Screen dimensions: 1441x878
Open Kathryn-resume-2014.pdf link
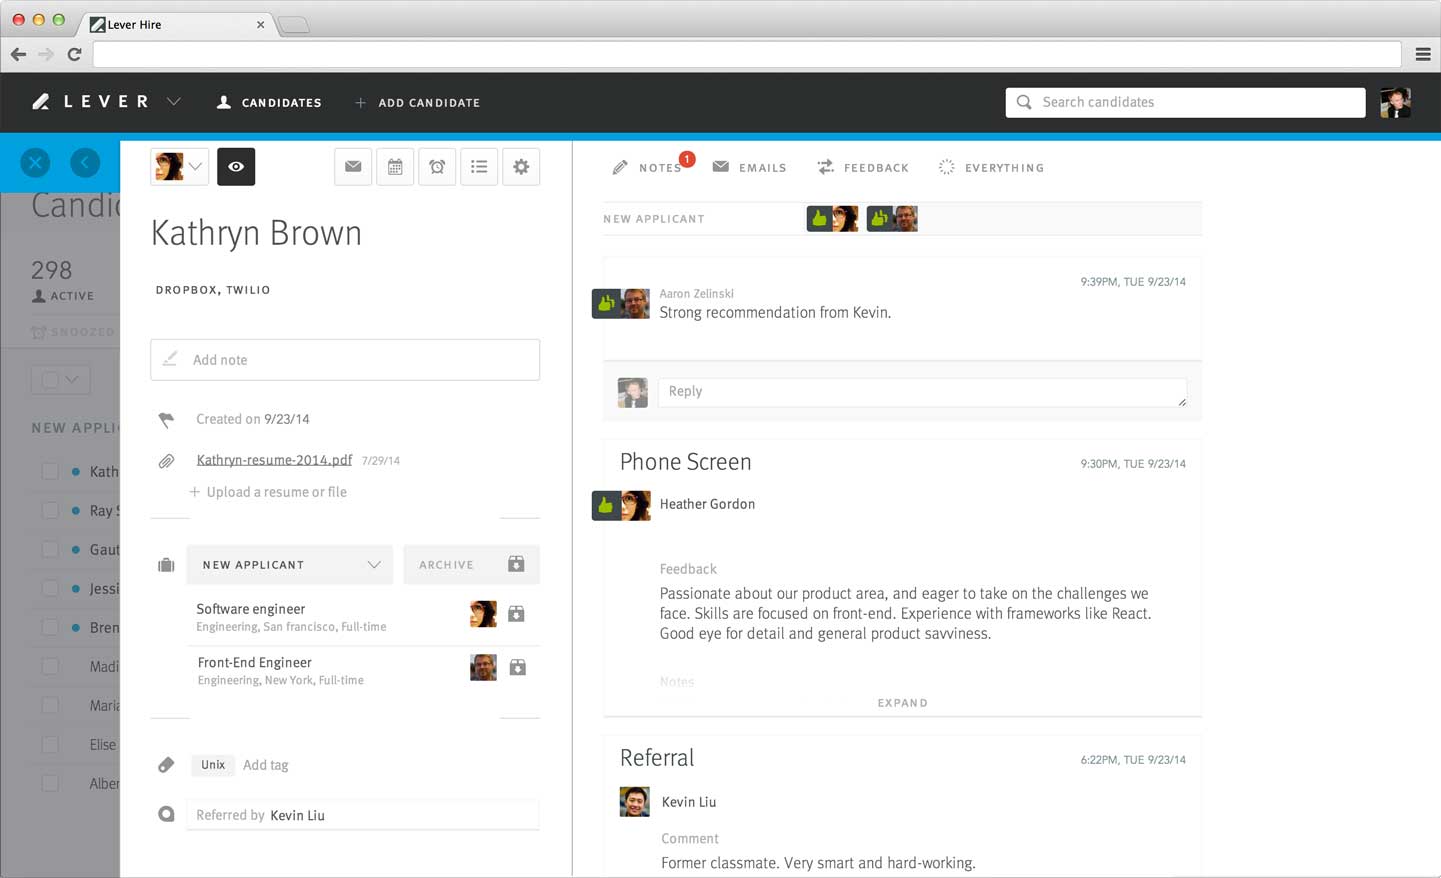pos(274,460)
